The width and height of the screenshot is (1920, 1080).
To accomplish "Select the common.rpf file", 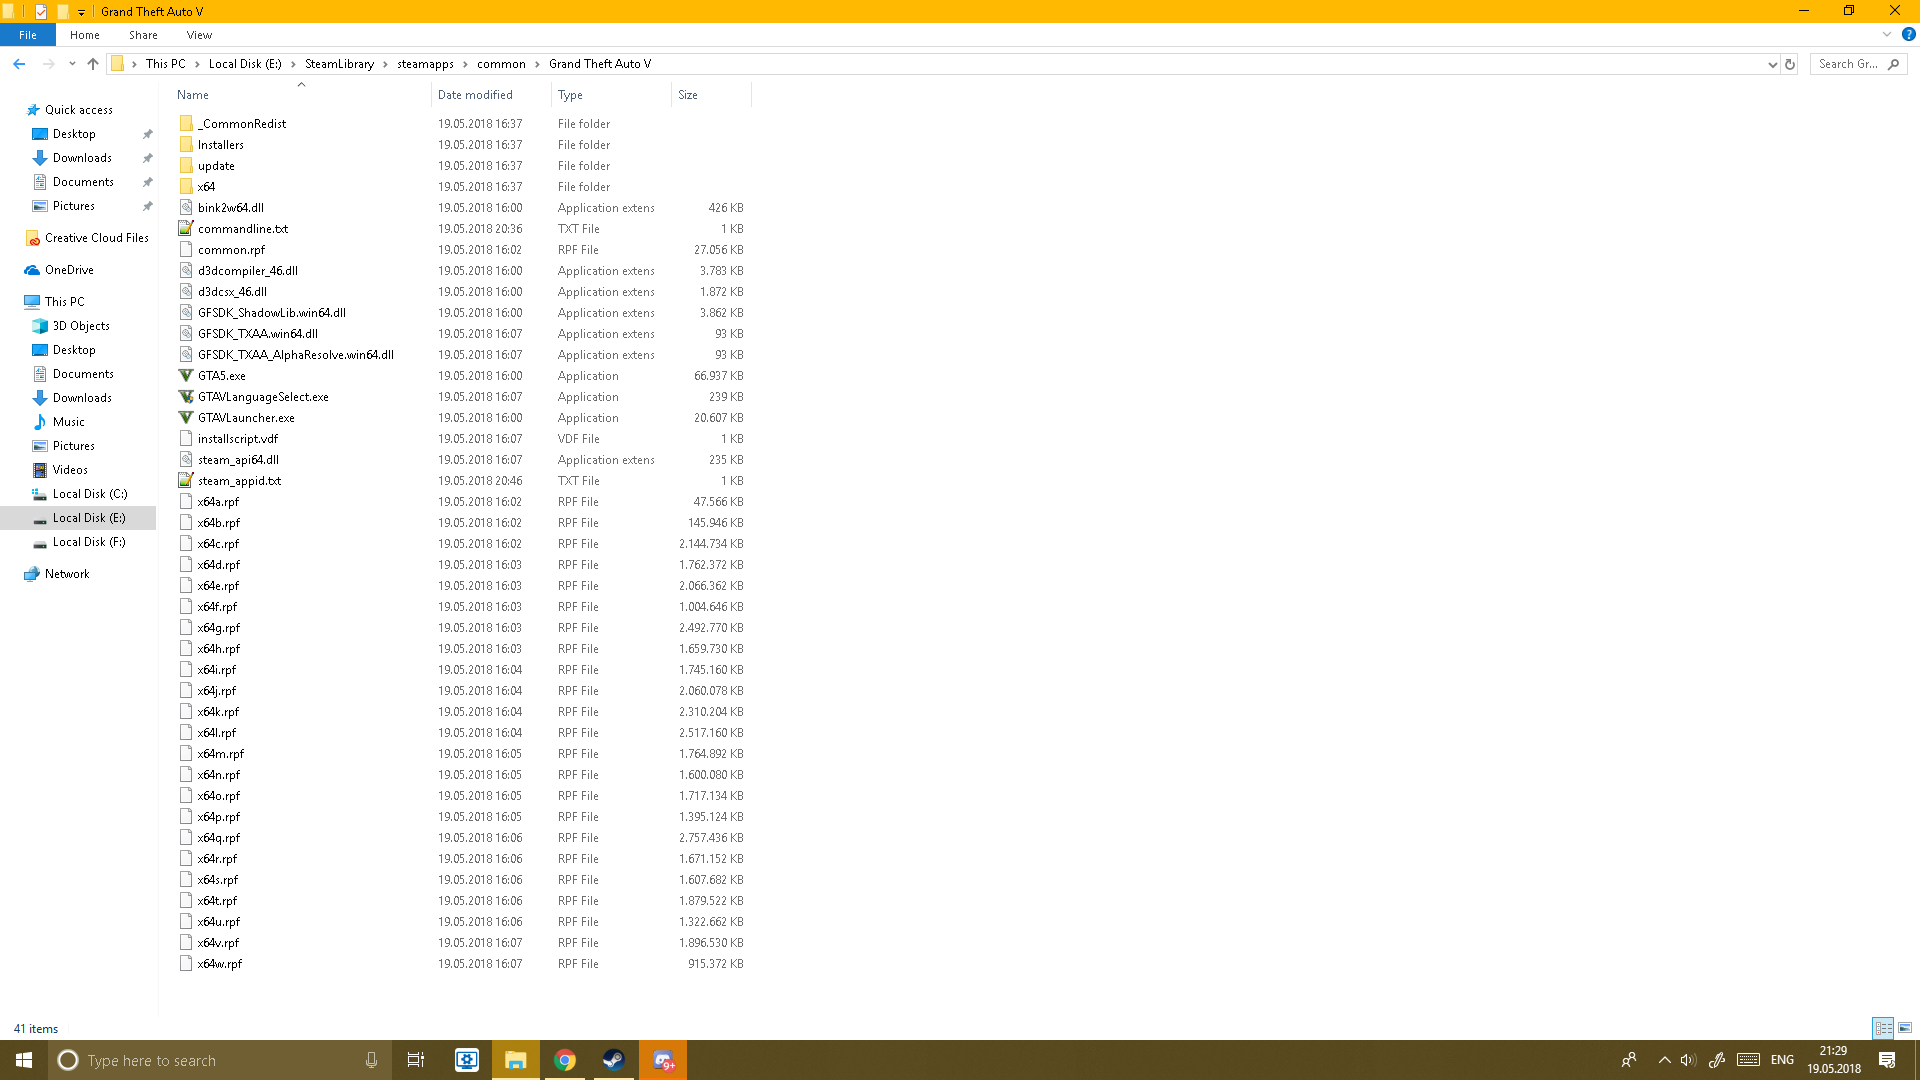I will (231, 250).
